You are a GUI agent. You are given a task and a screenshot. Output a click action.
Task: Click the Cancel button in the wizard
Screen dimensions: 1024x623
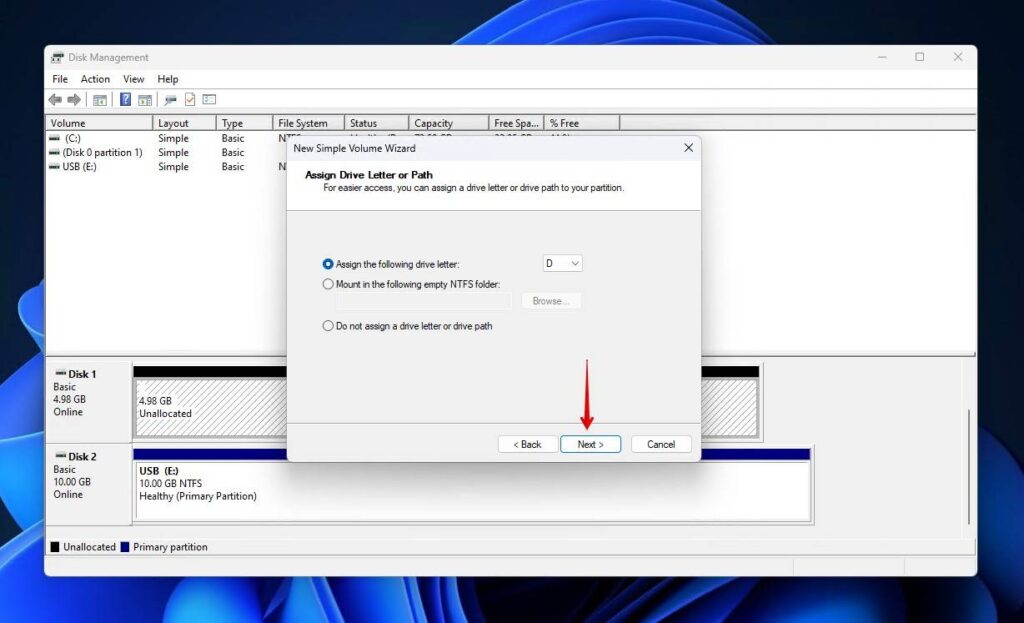(x=661, y=443)
